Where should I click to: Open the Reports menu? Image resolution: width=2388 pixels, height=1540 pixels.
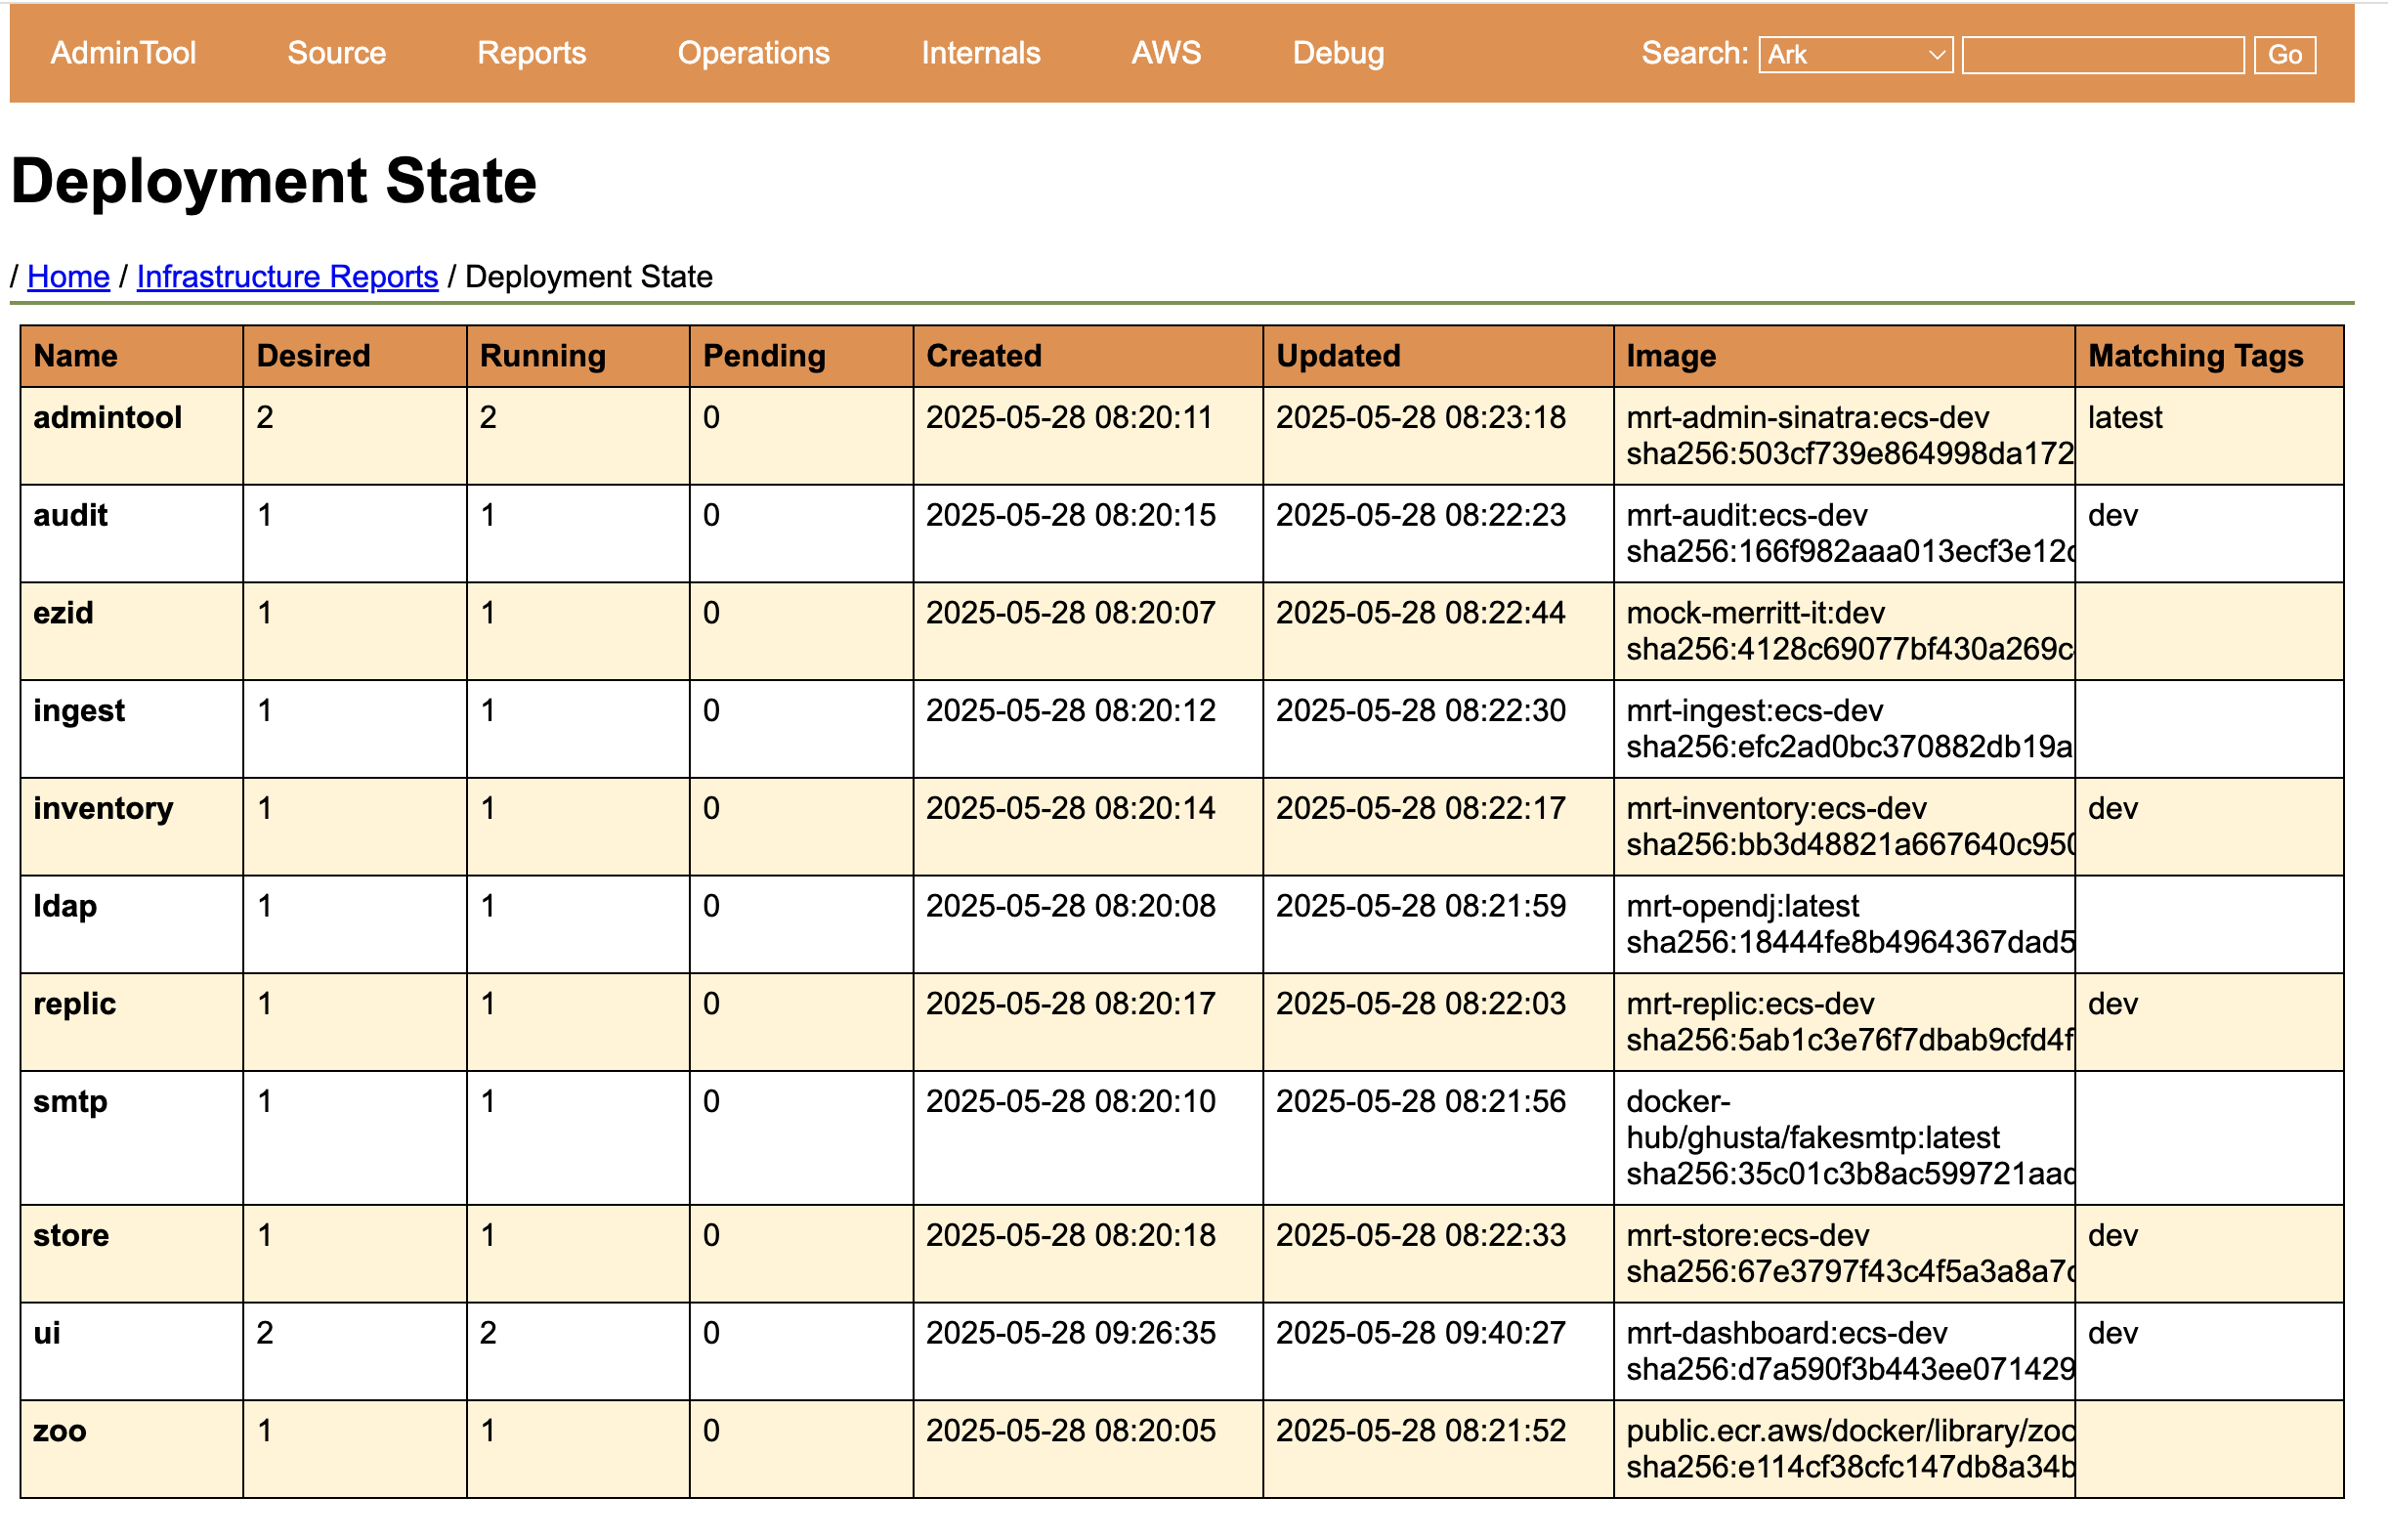click(531, 53)
